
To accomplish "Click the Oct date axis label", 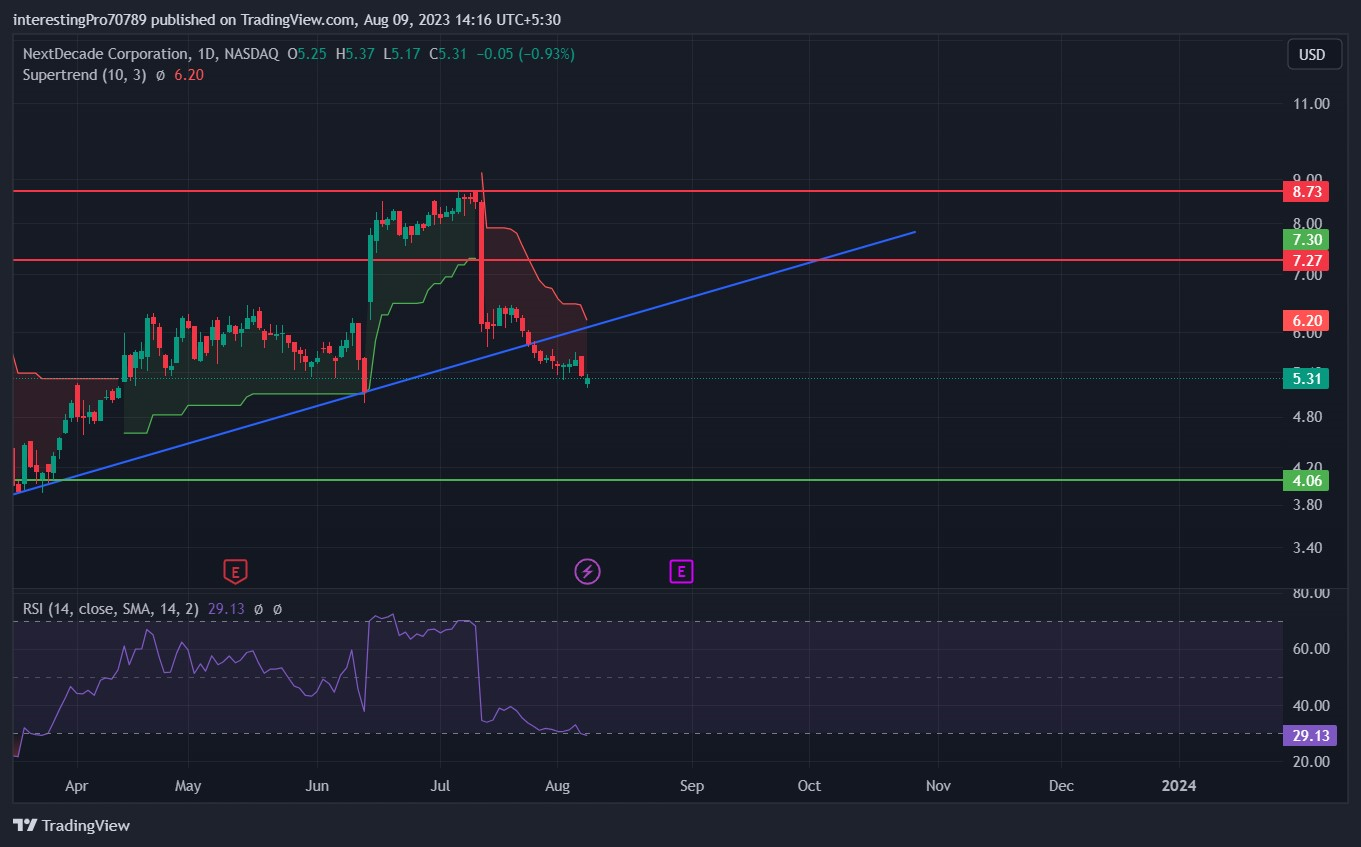I will click(x=809, y=786).
